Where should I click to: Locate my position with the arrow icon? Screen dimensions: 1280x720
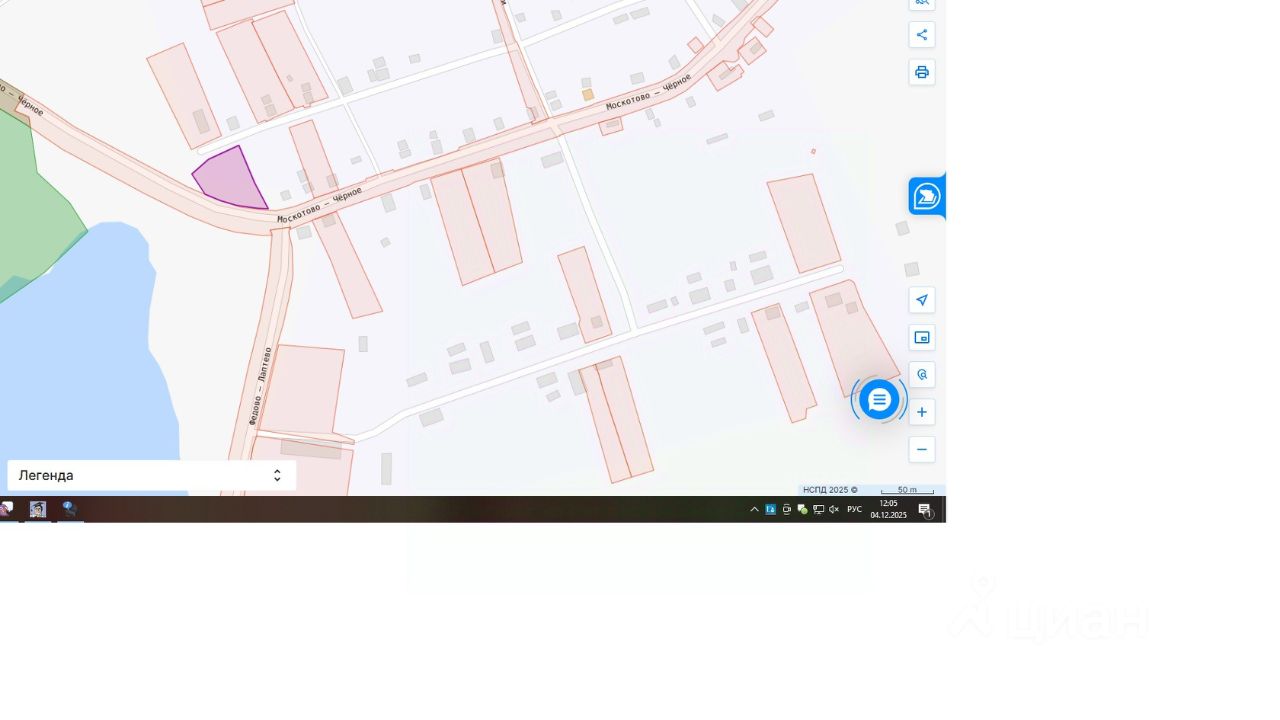[x=922, y=300]
